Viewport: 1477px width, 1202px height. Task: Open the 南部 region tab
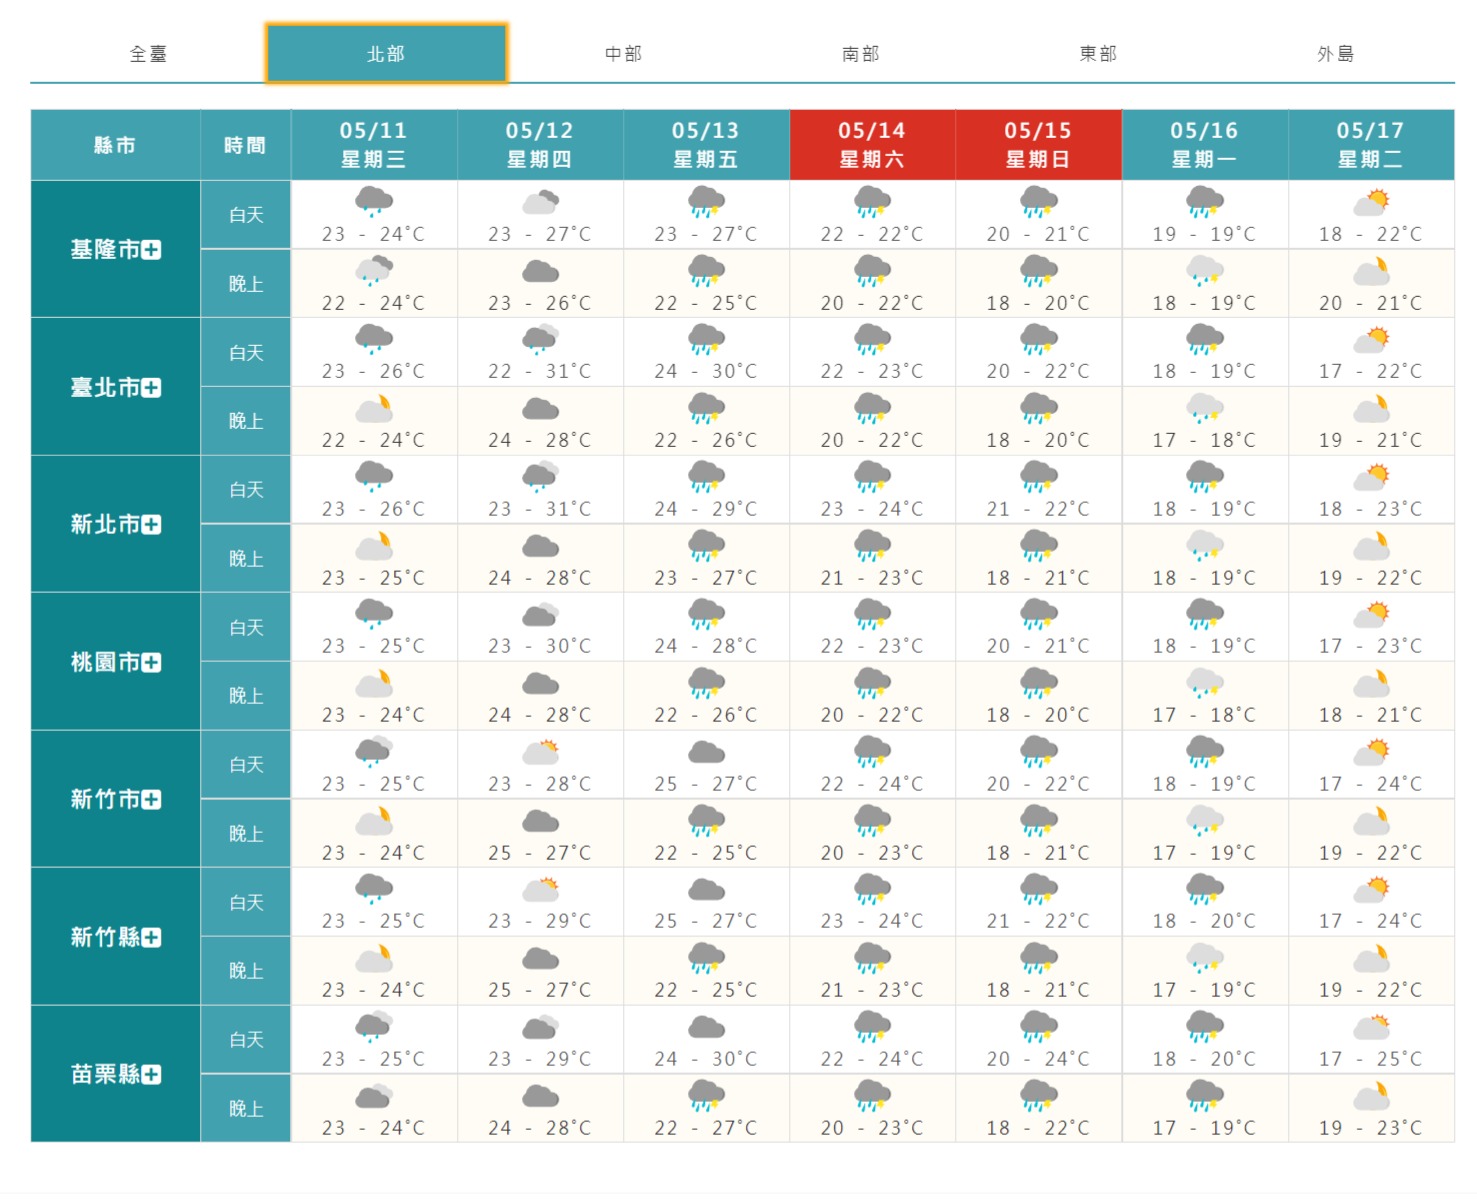tap(860, 54)
